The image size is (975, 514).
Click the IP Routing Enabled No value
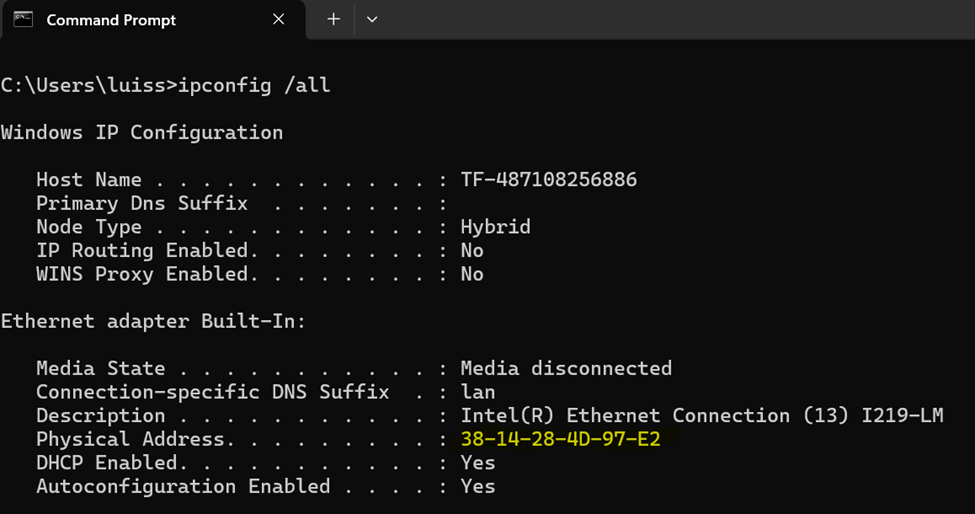pyautogui.click(x=472, y=250)
